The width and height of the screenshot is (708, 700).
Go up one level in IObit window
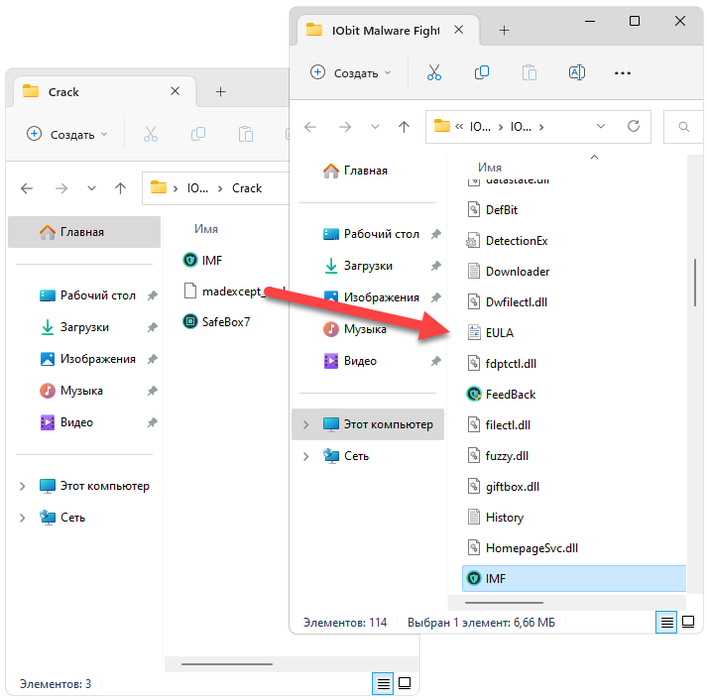404,127
